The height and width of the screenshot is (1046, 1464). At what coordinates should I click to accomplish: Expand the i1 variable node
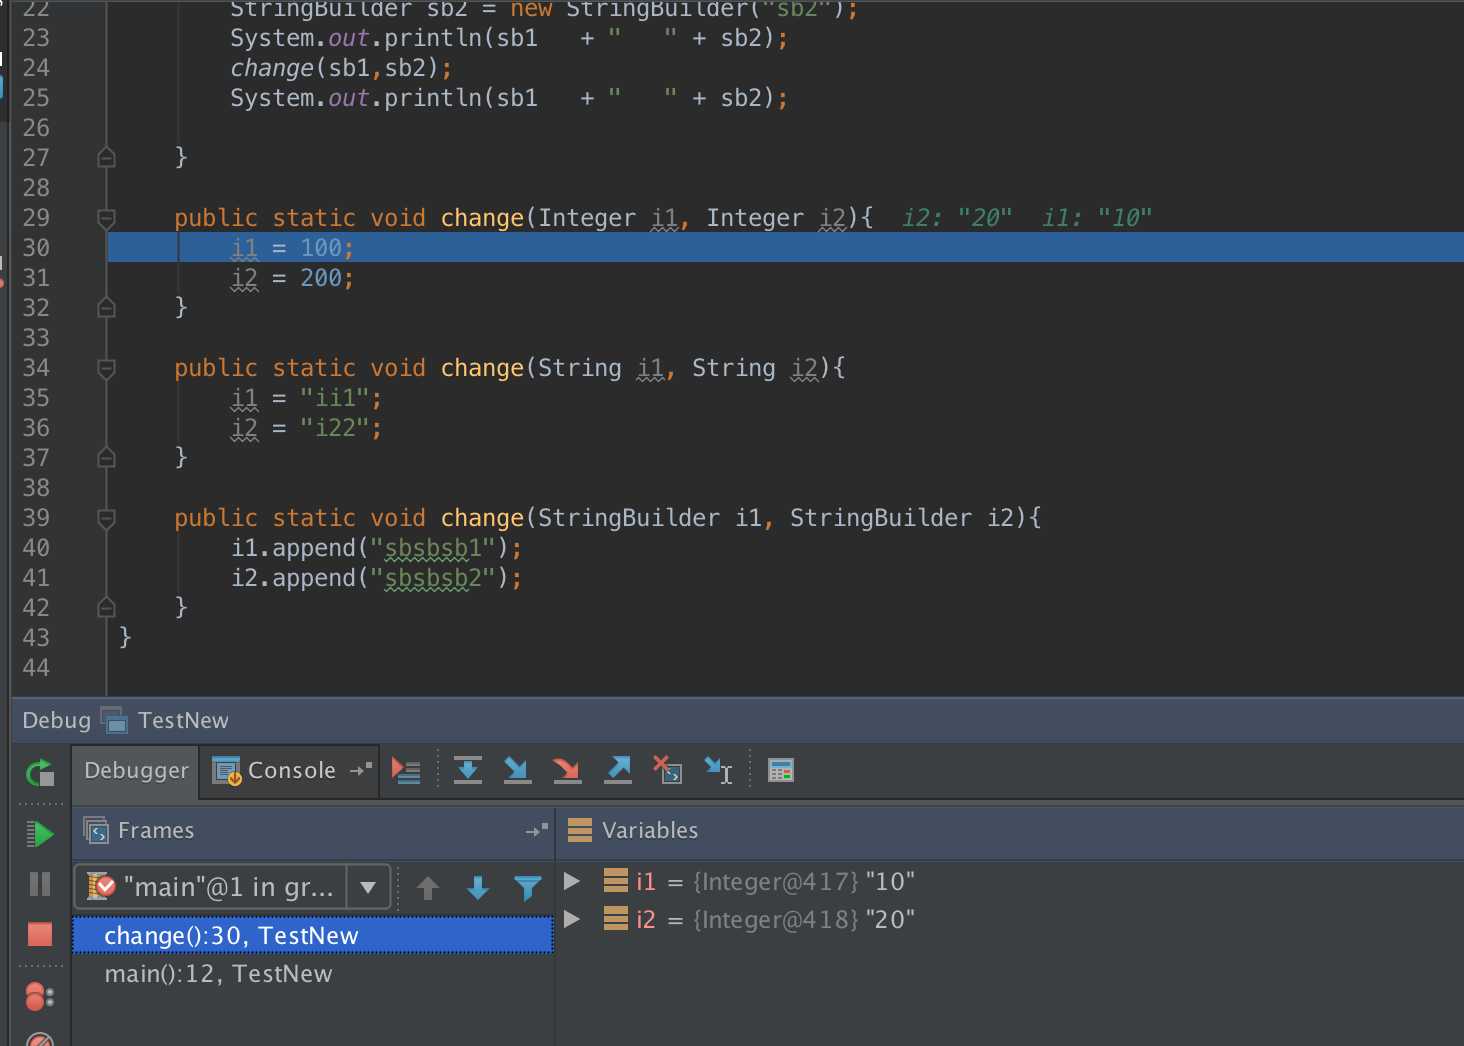pos(572,881)
